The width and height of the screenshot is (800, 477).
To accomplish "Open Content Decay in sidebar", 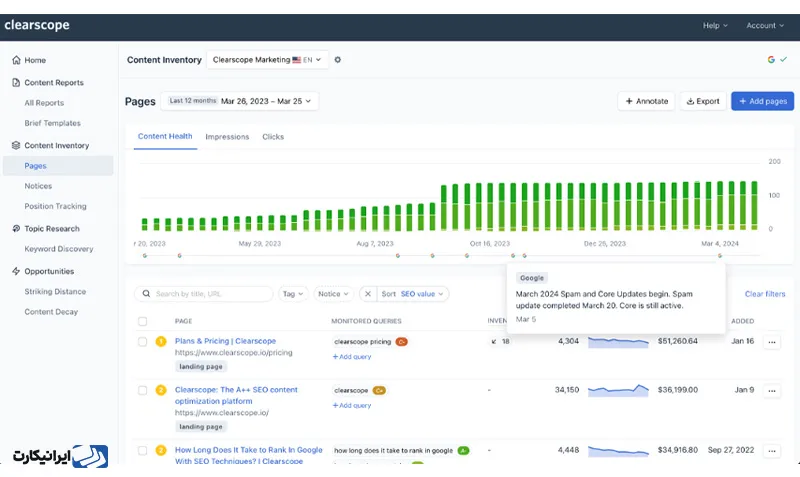I will click(x=51, y=312).
